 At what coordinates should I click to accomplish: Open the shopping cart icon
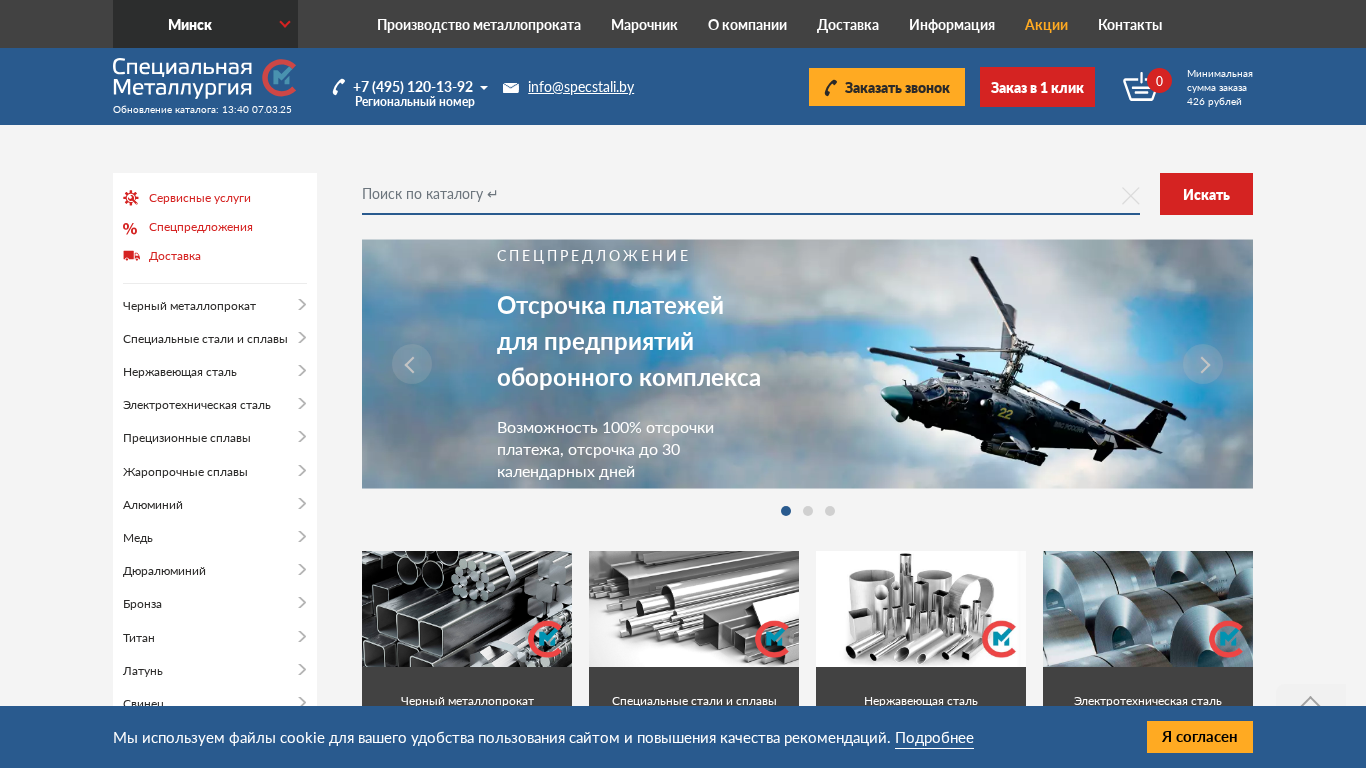point(1139,87)
